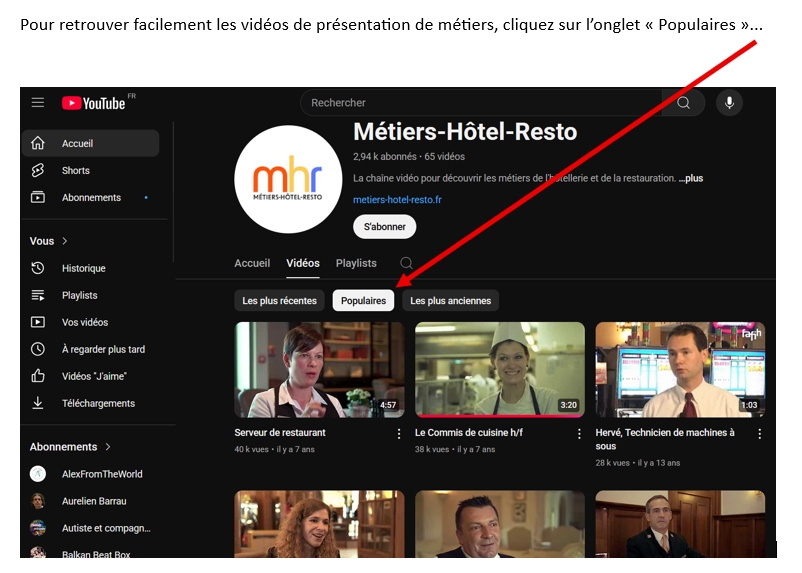Click the Métiers-Hôtel-Resto channel name
This screenshot has height=573, width=802.
click(x=465, y=131)
